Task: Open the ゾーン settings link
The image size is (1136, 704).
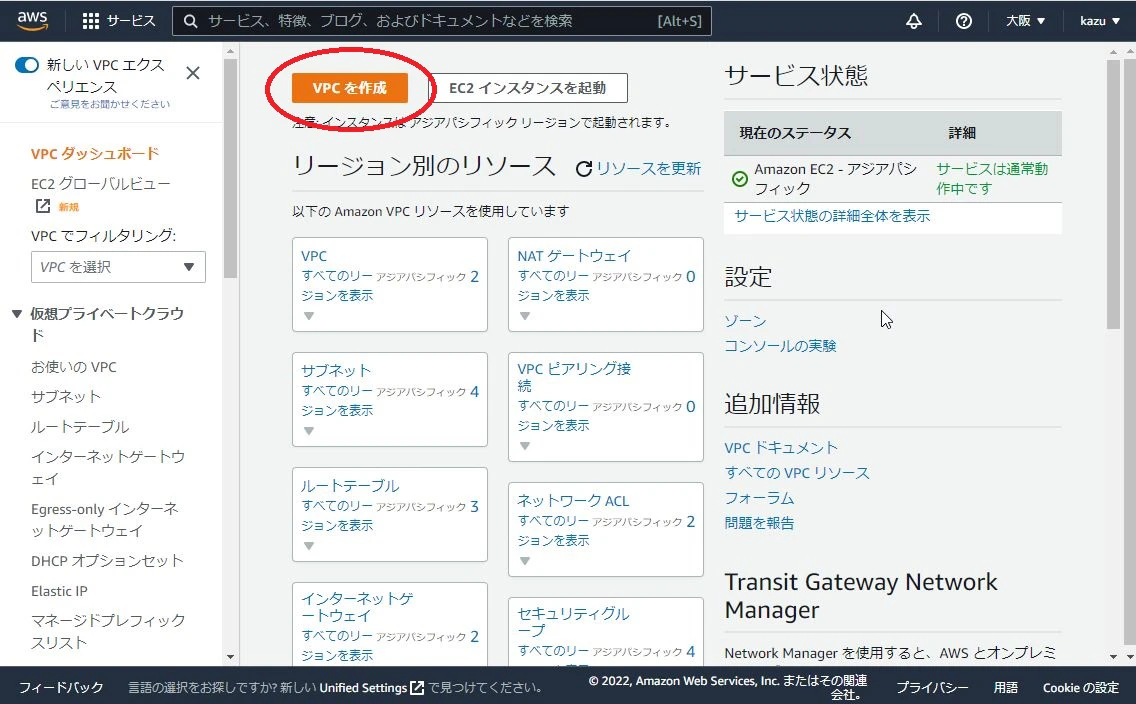Action: click(x=746, y=321)
